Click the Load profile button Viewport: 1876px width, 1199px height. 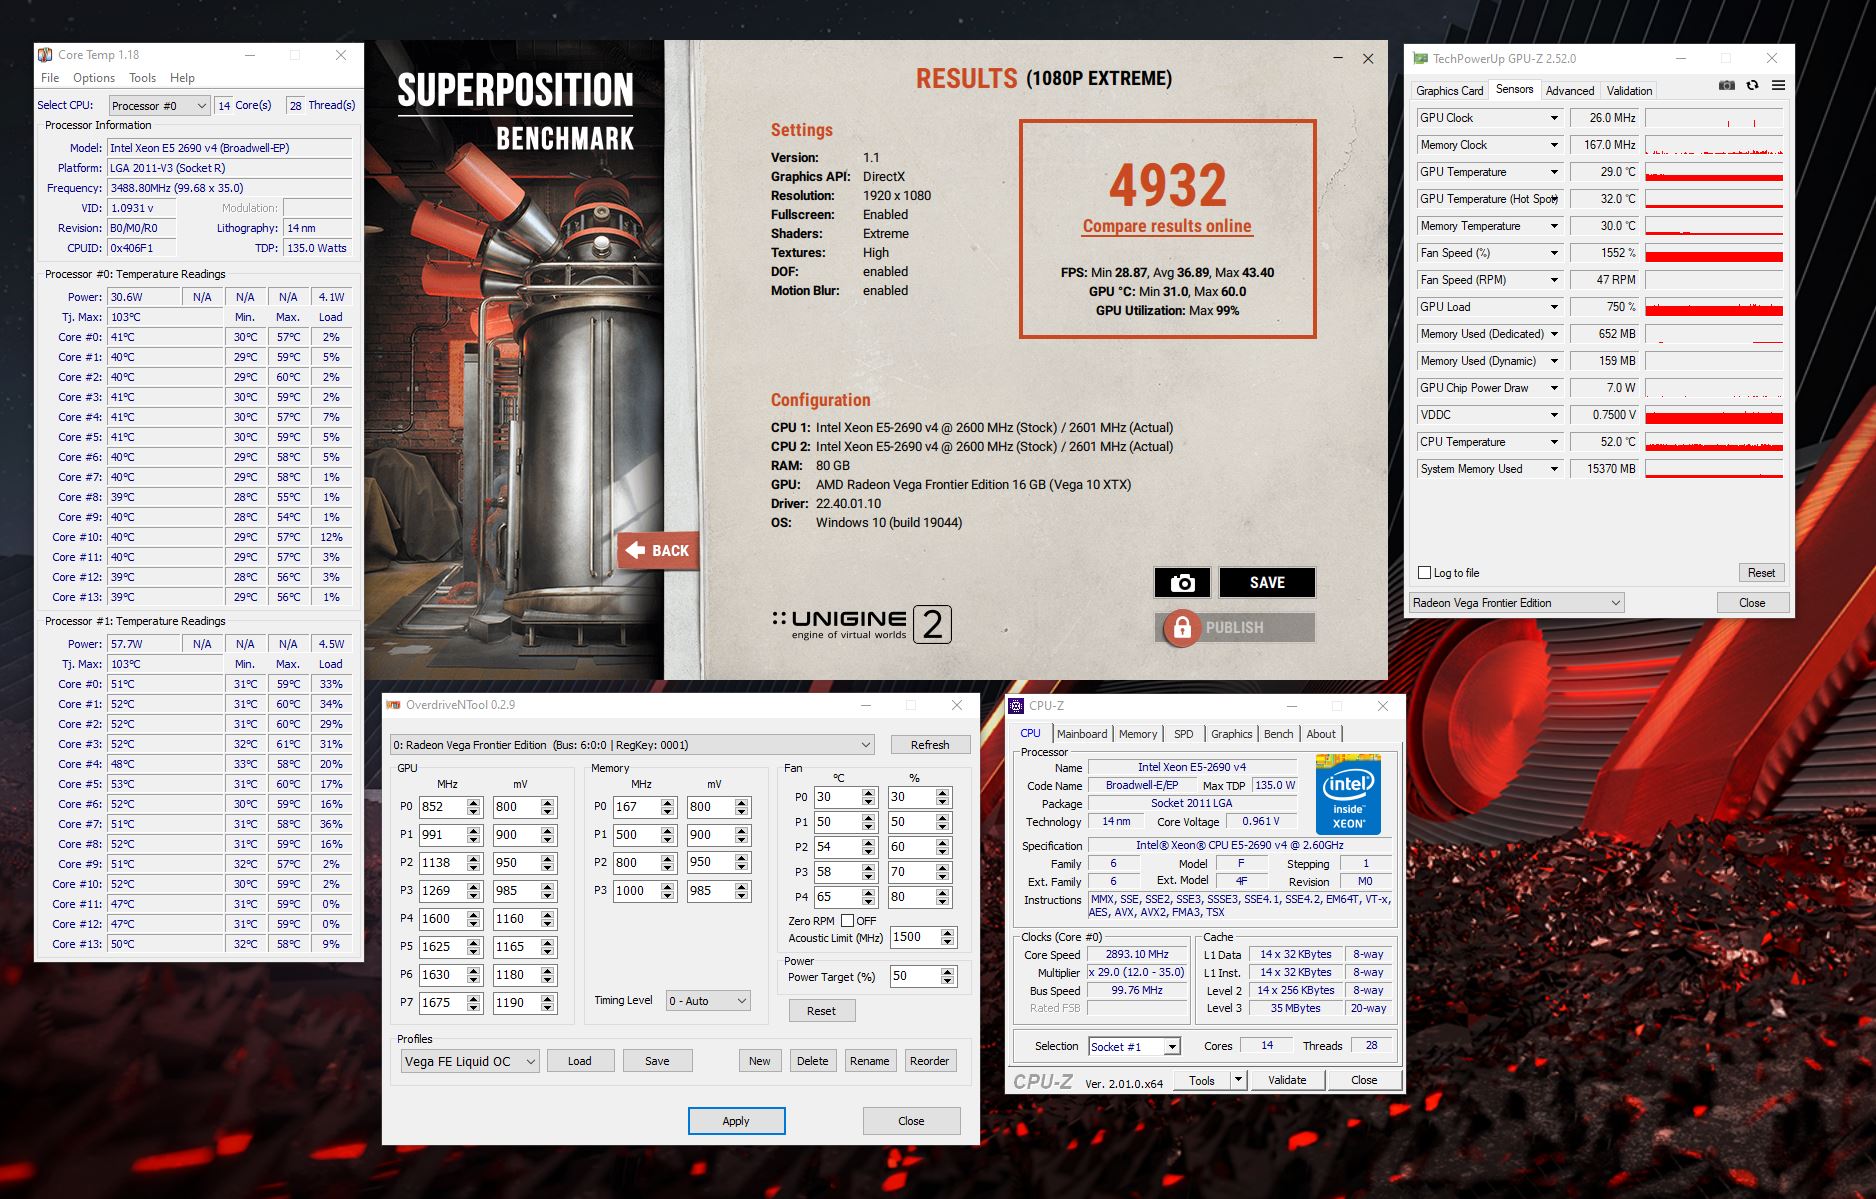pyautogui.click(x=580, y=1061)
